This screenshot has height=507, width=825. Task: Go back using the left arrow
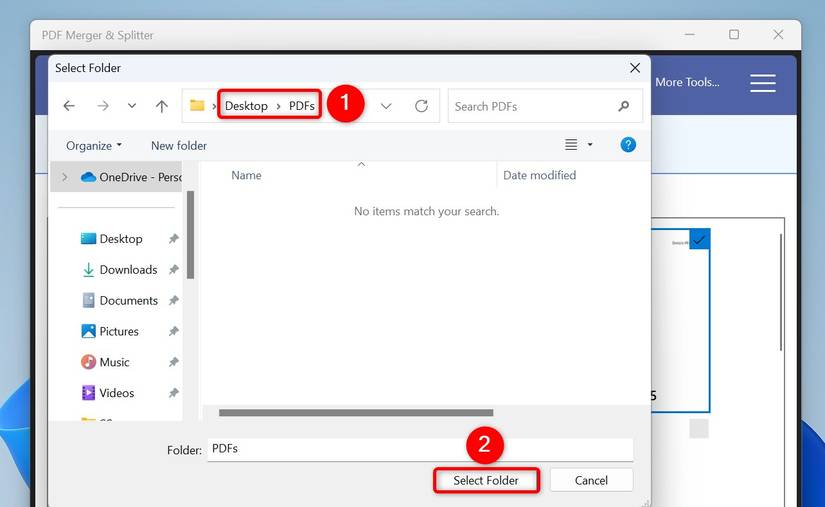69,106
